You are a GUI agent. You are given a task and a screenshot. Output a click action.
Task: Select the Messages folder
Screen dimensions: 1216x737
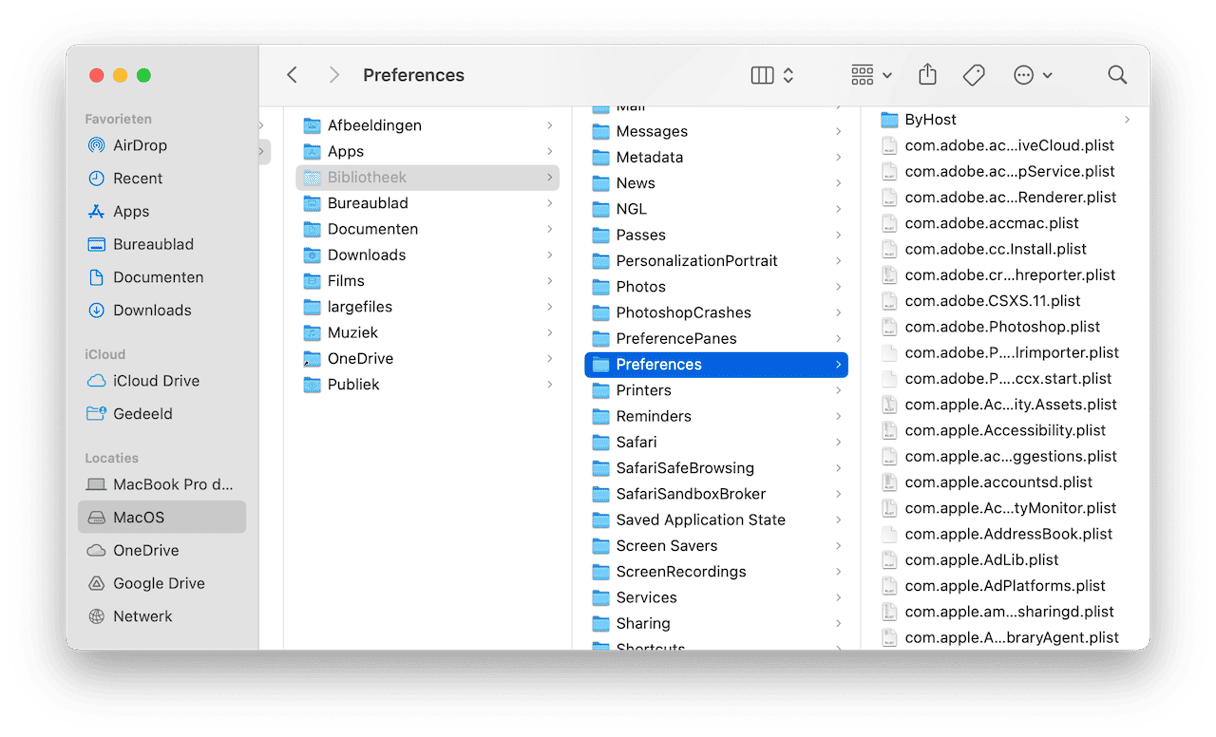[x=716, y=131]
